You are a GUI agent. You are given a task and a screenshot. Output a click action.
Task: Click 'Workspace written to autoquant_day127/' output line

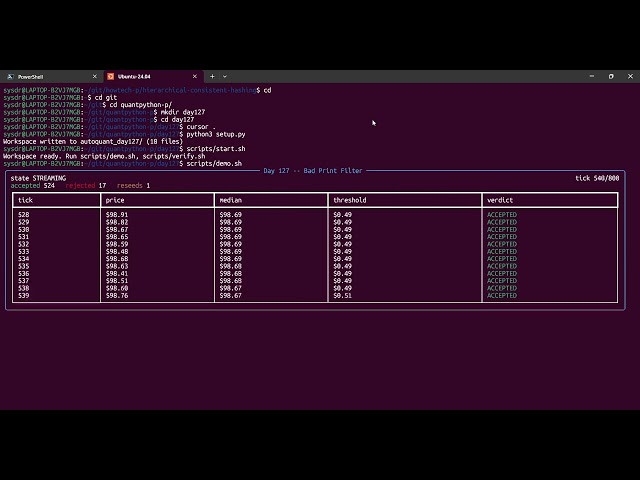click(93, 141)
